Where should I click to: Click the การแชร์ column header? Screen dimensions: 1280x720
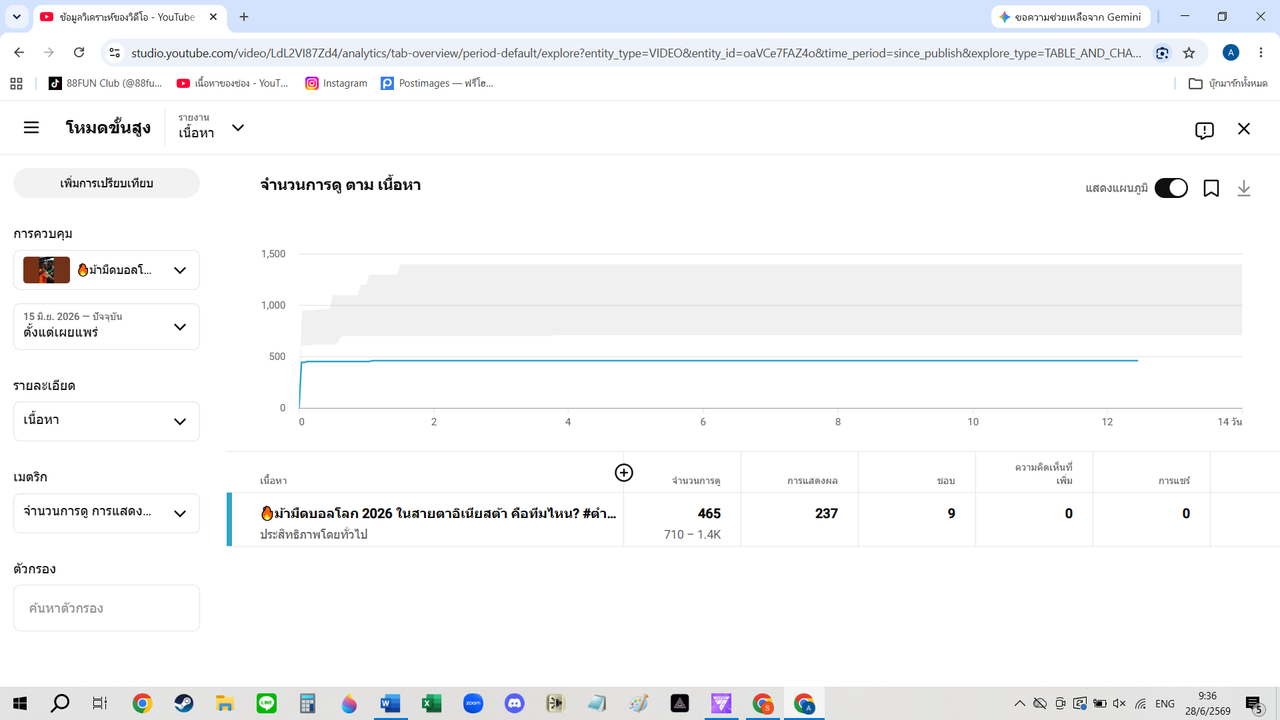pos(1174,481)
